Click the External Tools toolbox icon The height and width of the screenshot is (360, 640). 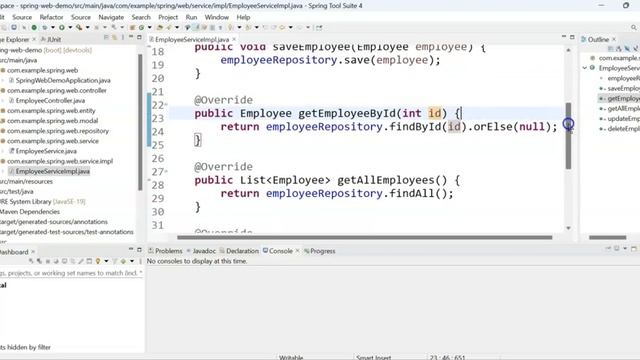point(79,27)
